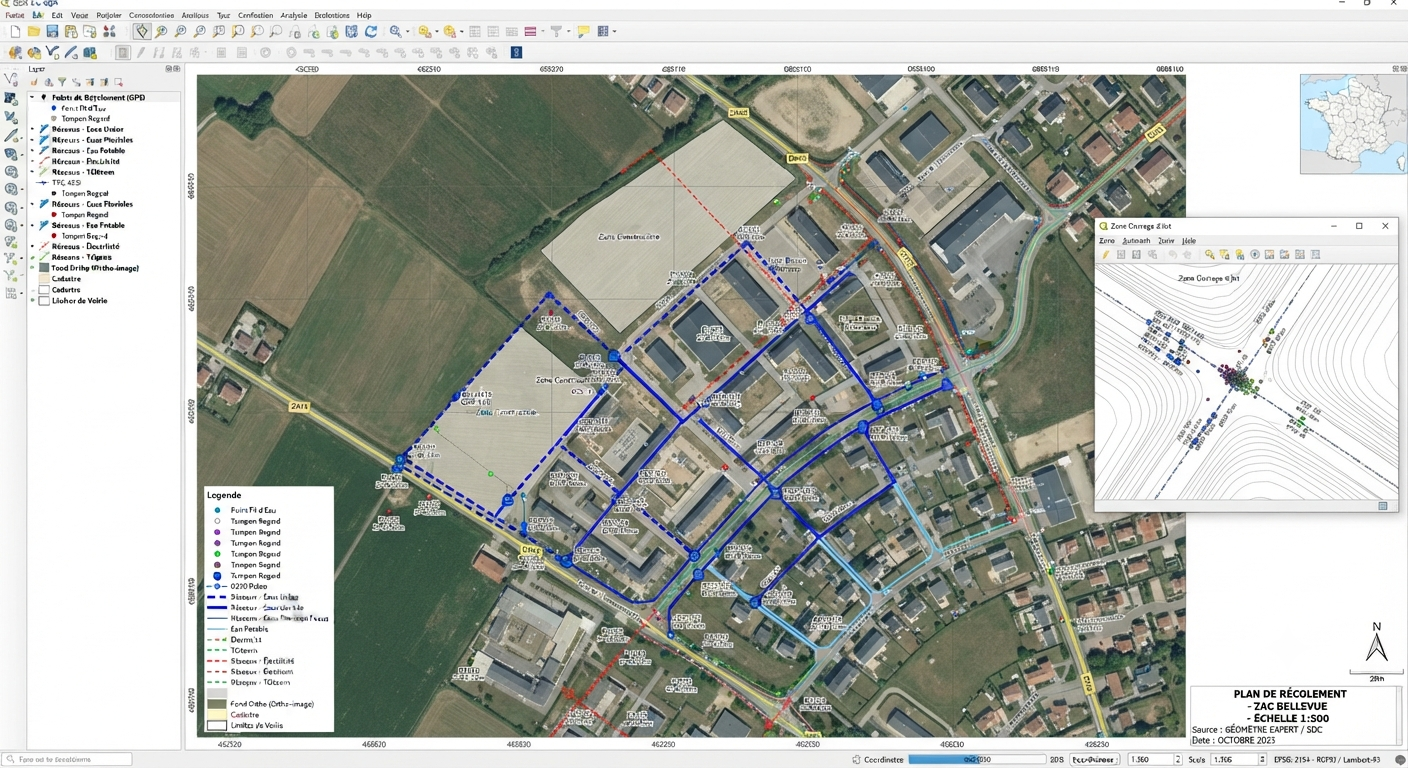Click filter funnel icon in Layers panel

pyautogui.click(x=62, y=82)
